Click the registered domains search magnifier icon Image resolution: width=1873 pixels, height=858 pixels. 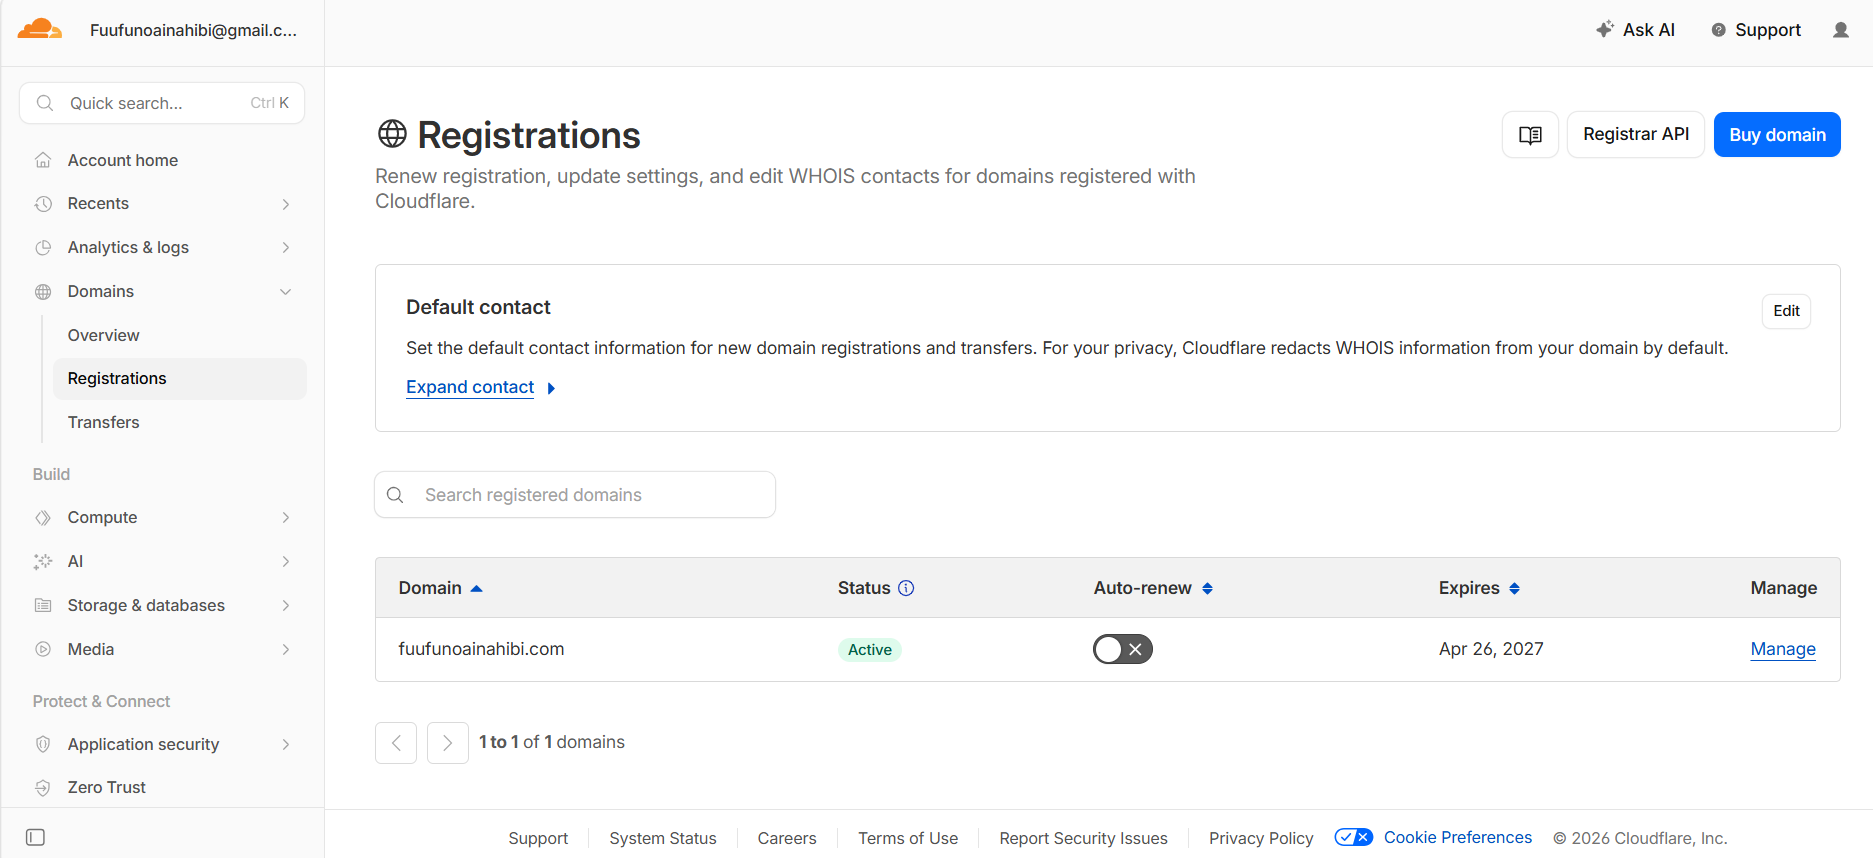(395, 495)
